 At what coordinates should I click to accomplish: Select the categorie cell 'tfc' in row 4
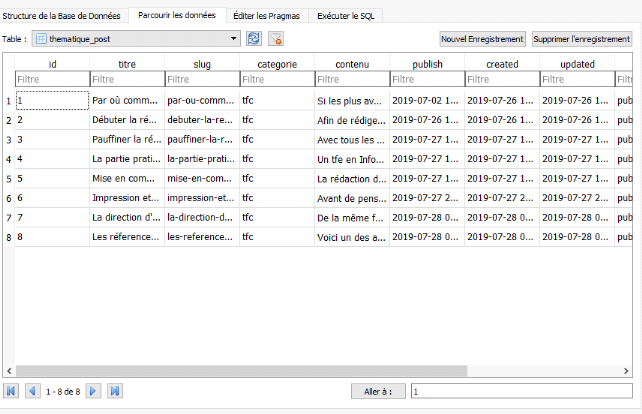click(x=277, y=159)
